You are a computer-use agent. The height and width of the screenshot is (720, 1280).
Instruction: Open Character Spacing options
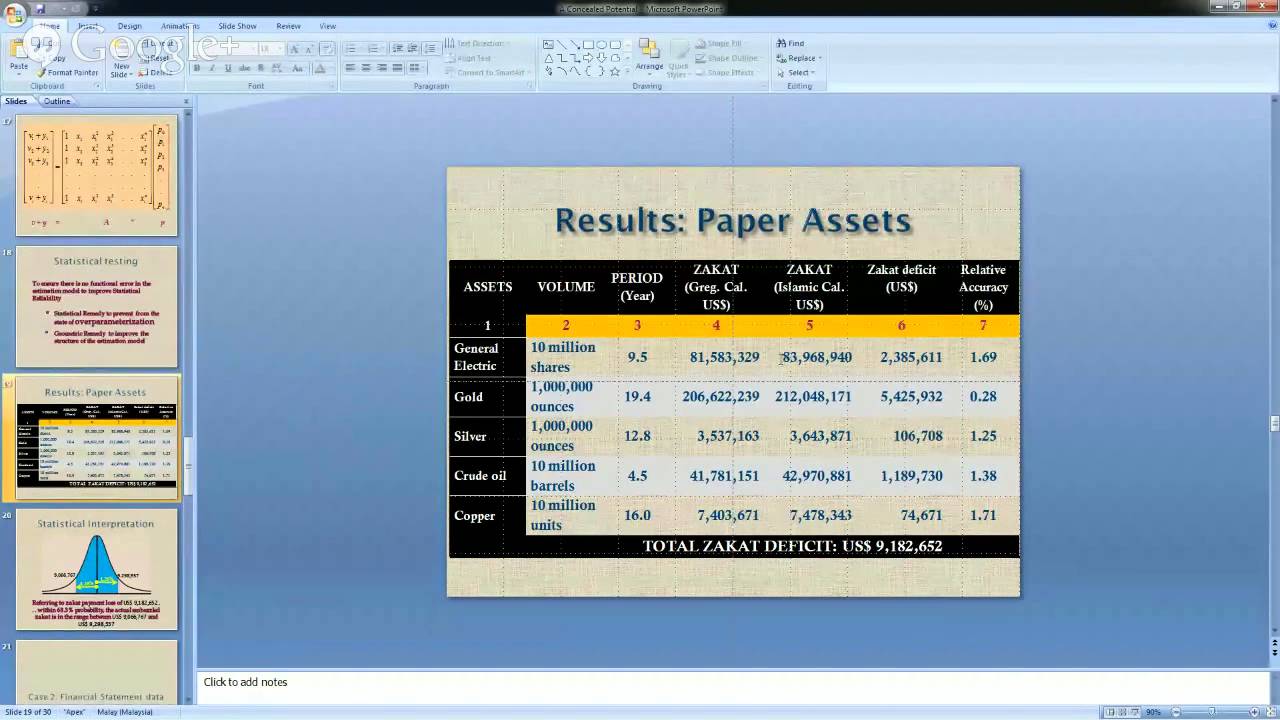click(276, 68)
